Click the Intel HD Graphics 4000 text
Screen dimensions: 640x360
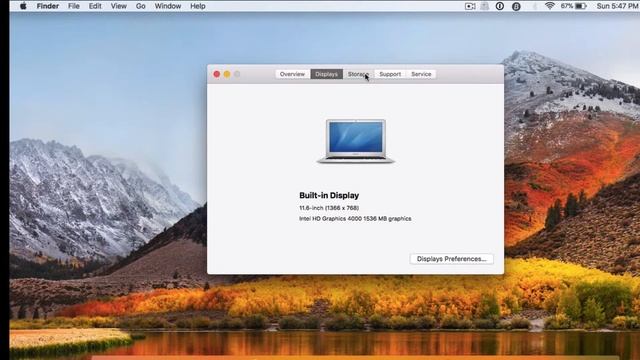355,219
